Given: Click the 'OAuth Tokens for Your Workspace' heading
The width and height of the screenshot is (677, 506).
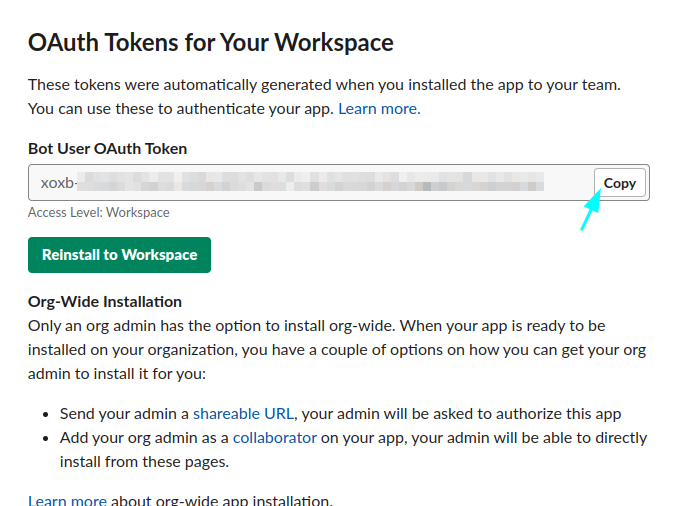Looking at the screenshot, I should [x=211, y=43].
